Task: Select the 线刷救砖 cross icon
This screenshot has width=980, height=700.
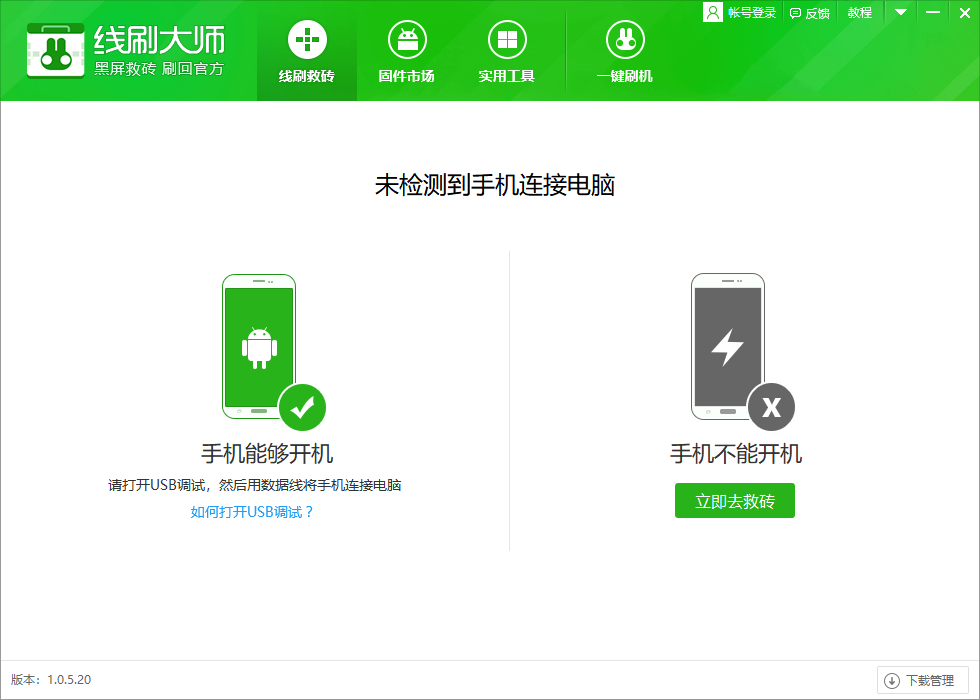Action: pos(306,40)
